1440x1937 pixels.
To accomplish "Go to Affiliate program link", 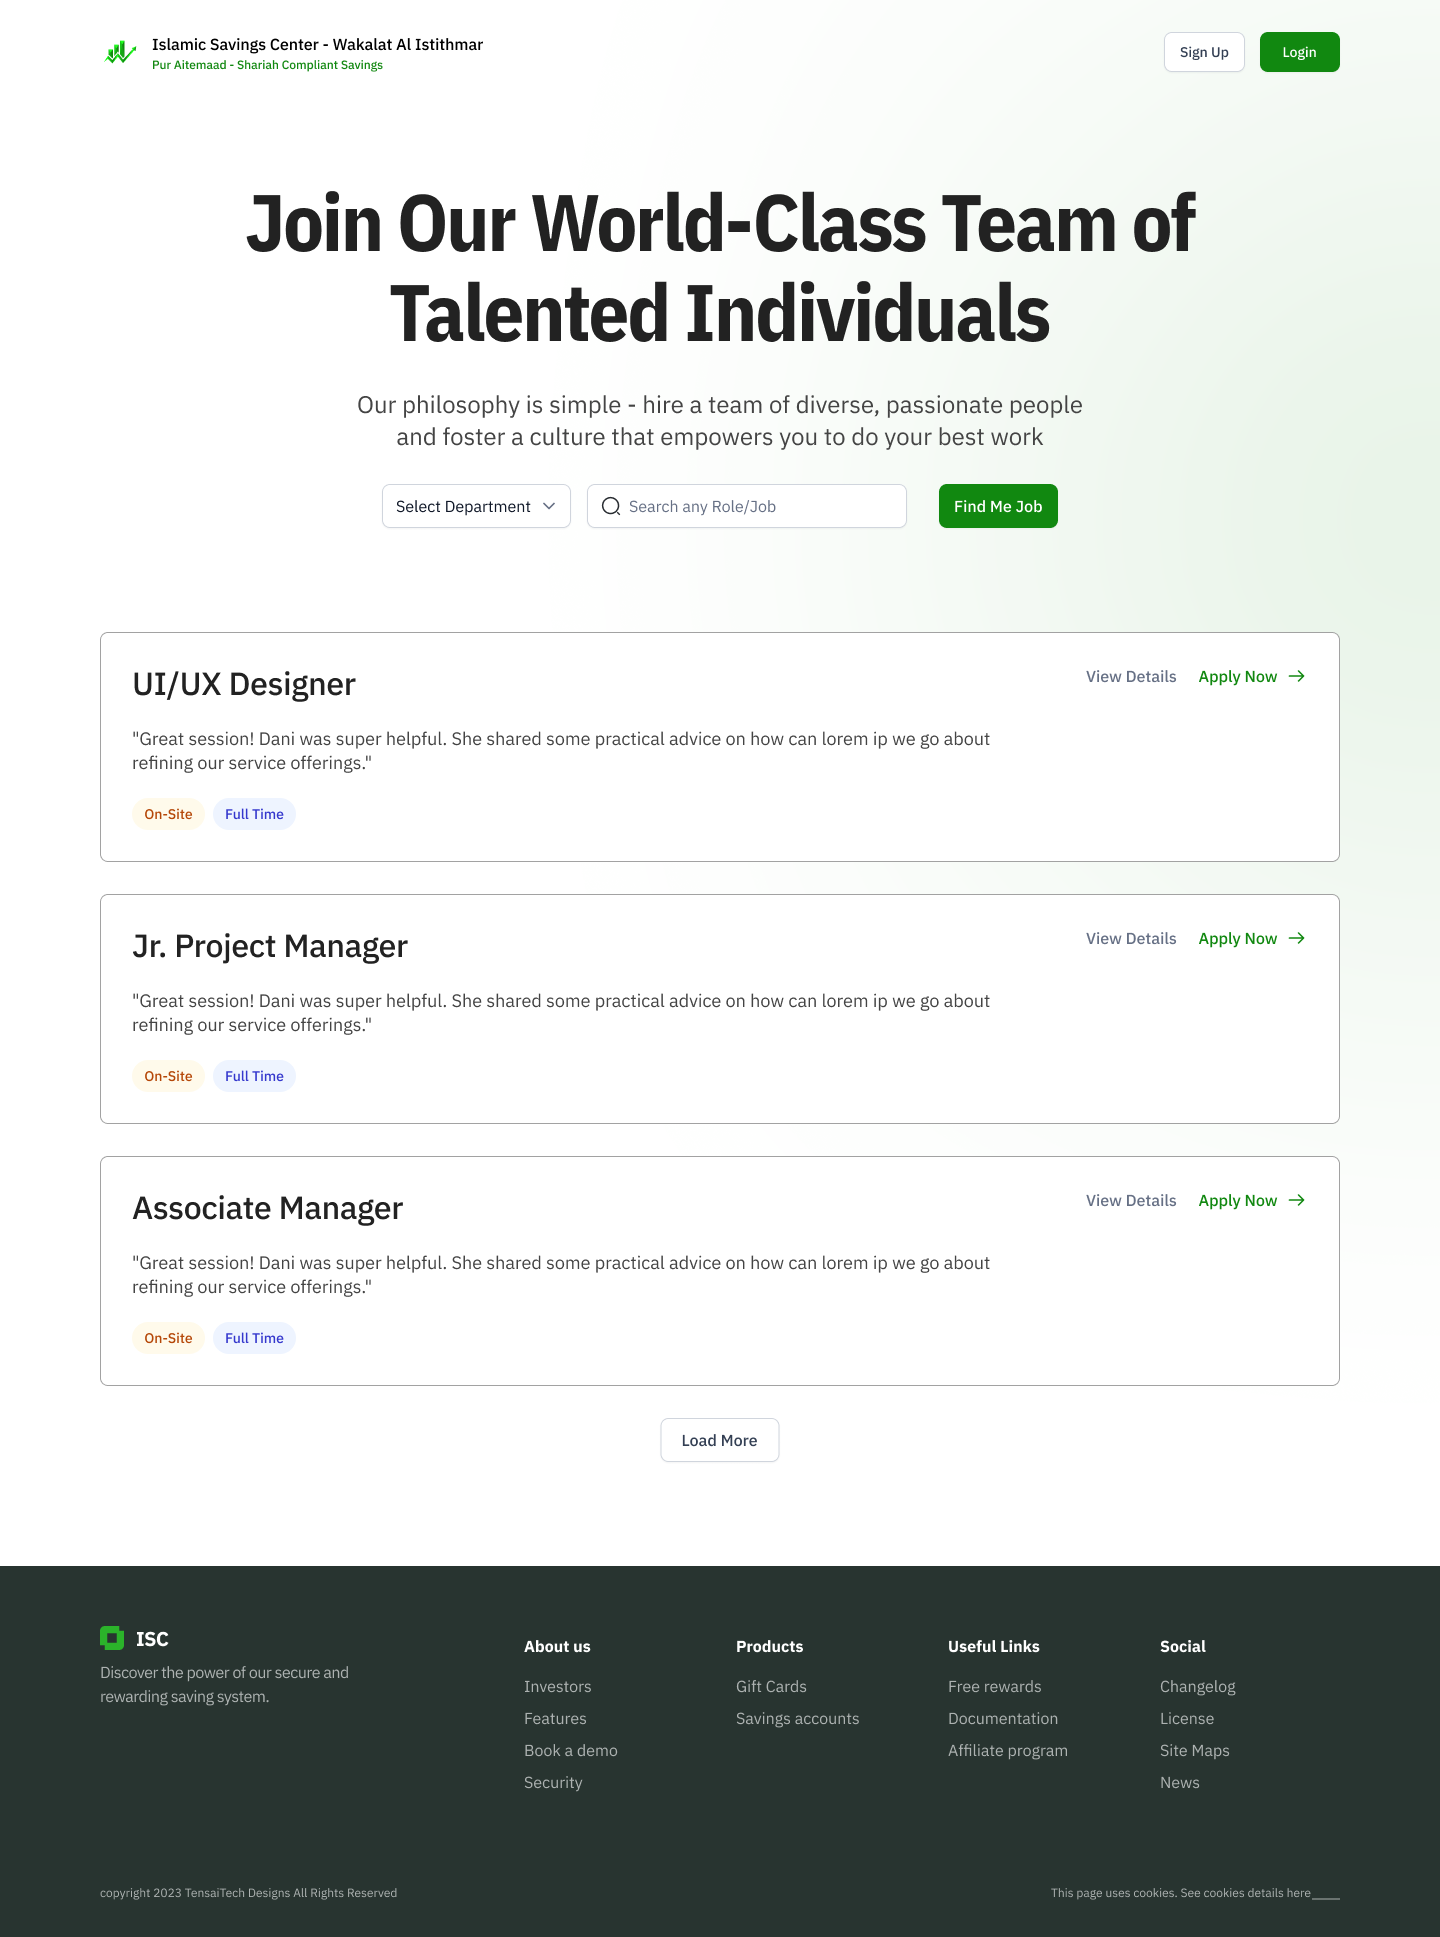I will 1007,1751.
